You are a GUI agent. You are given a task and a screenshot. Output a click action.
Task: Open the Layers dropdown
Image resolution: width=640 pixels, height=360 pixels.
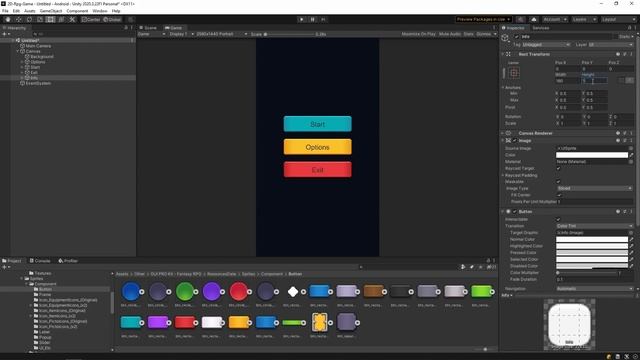(584, 19)
